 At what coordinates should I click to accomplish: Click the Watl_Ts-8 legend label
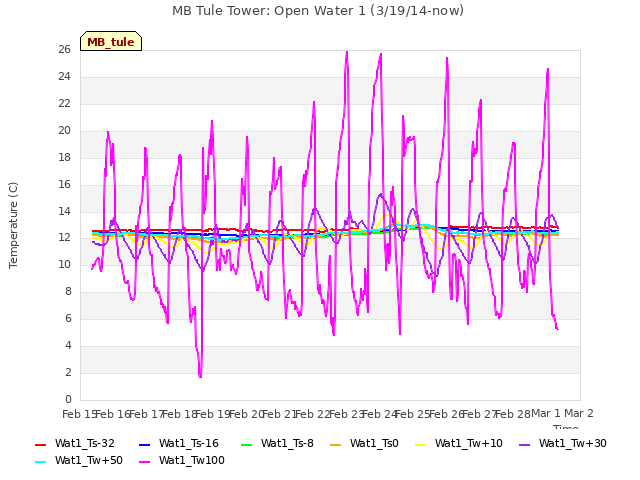287,443
